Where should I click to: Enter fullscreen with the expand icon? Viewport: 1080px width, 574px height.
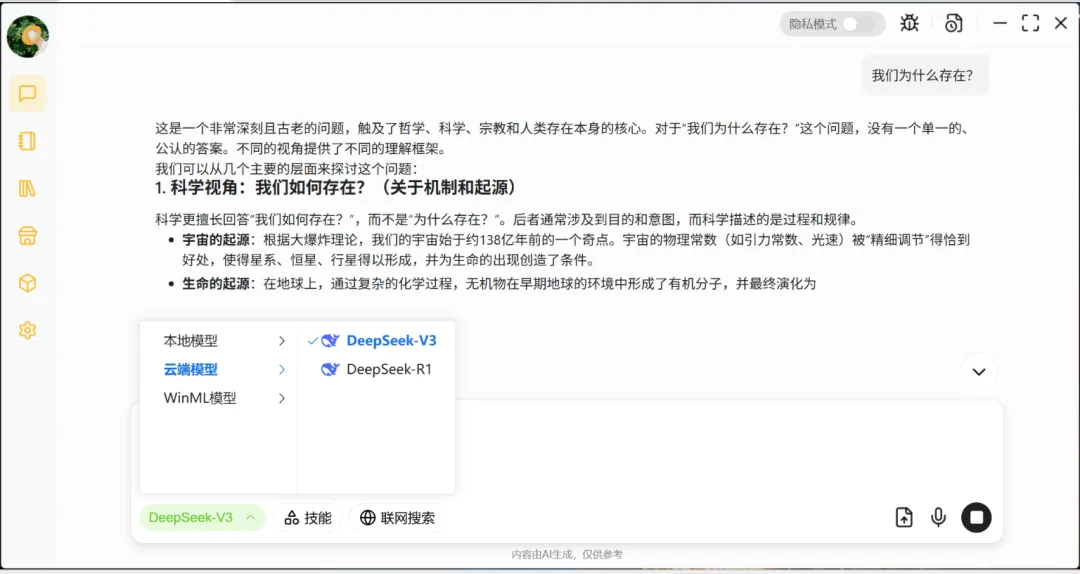(1030, 23)
